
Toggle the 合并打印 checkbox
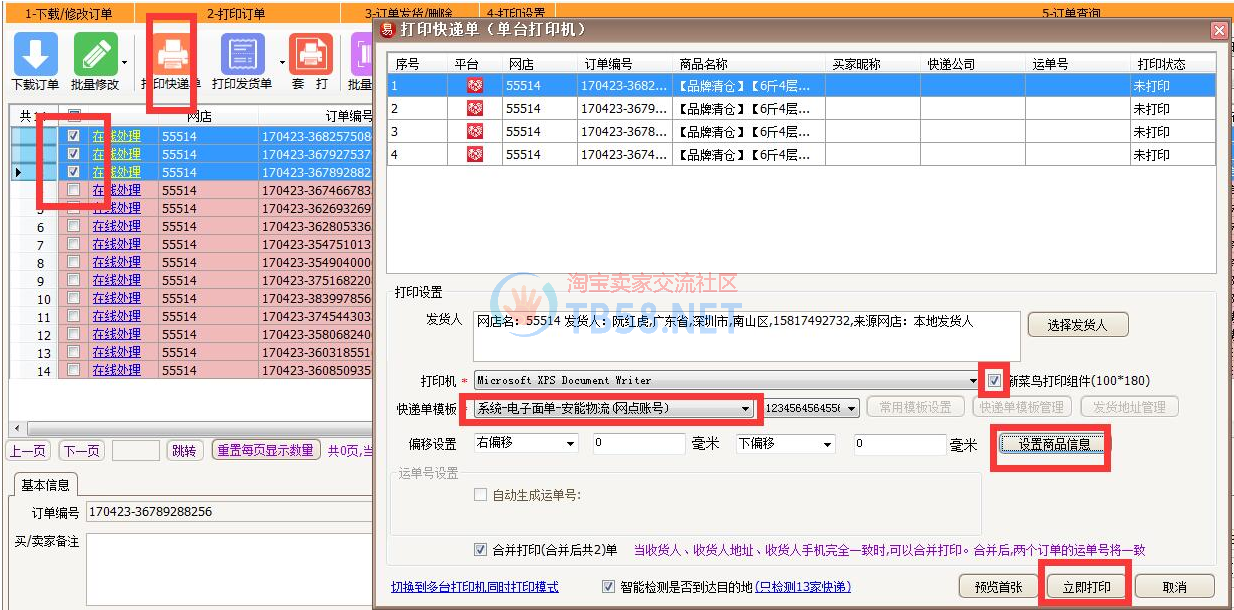click(481, 550)
